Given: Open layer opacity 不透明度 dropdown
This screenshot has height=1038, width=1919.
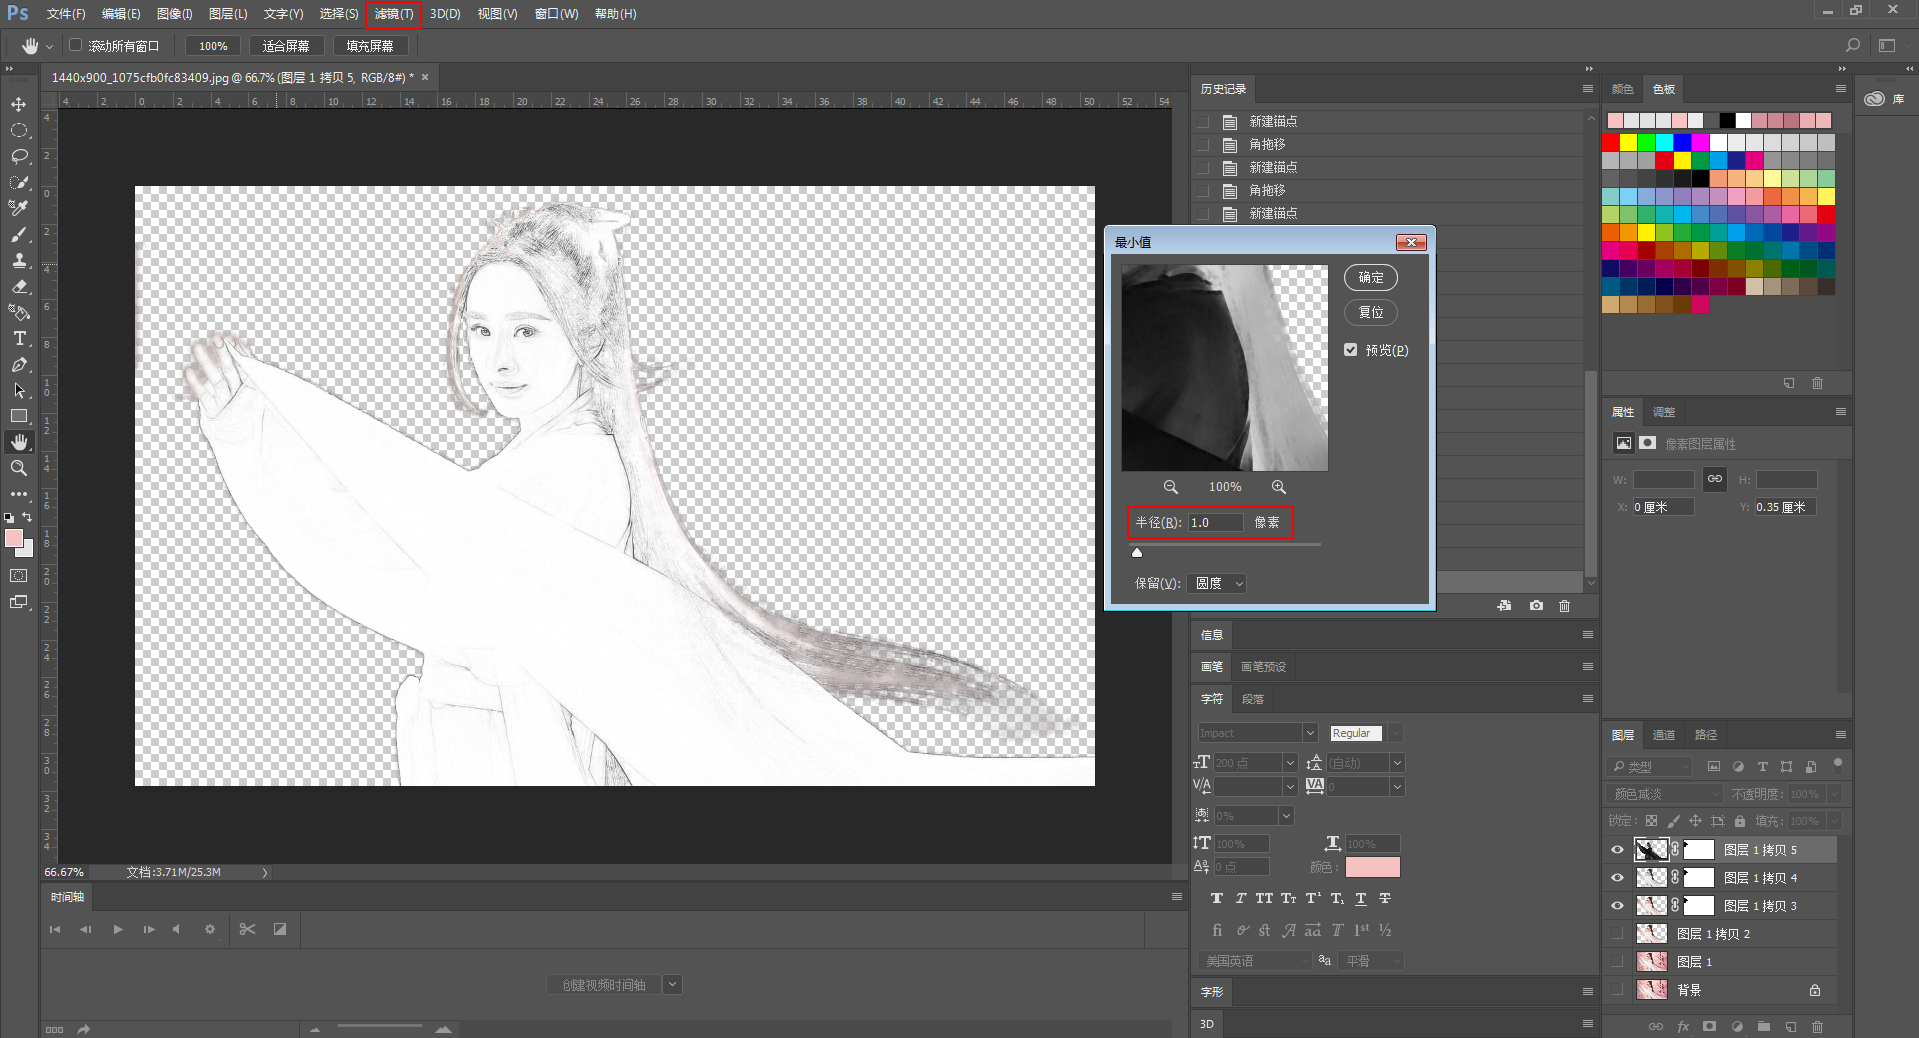Looking at the screenshot, I should point(1835,794).
